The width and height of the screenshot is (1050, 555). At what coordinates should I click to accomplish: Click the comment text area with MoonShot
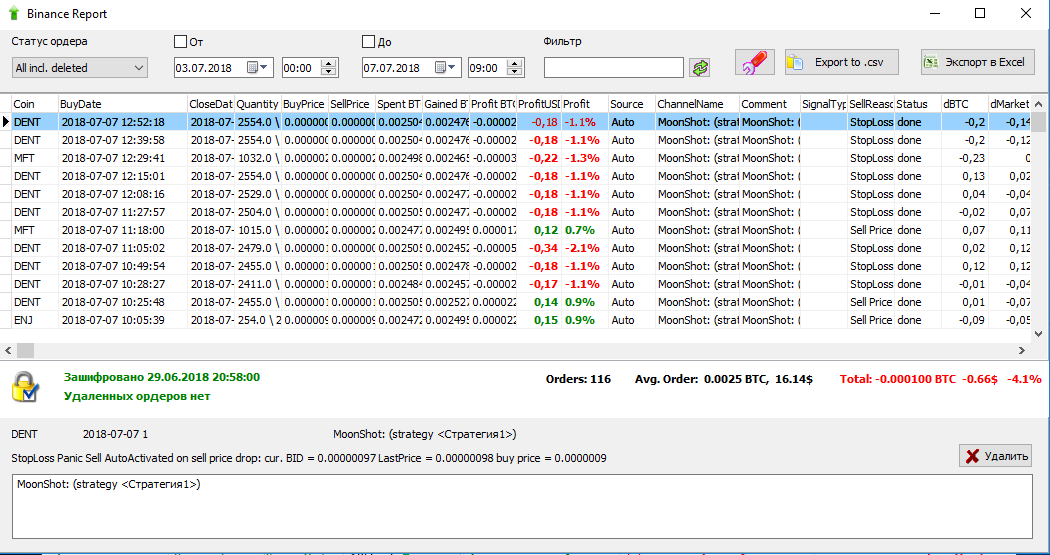(522, 507)
